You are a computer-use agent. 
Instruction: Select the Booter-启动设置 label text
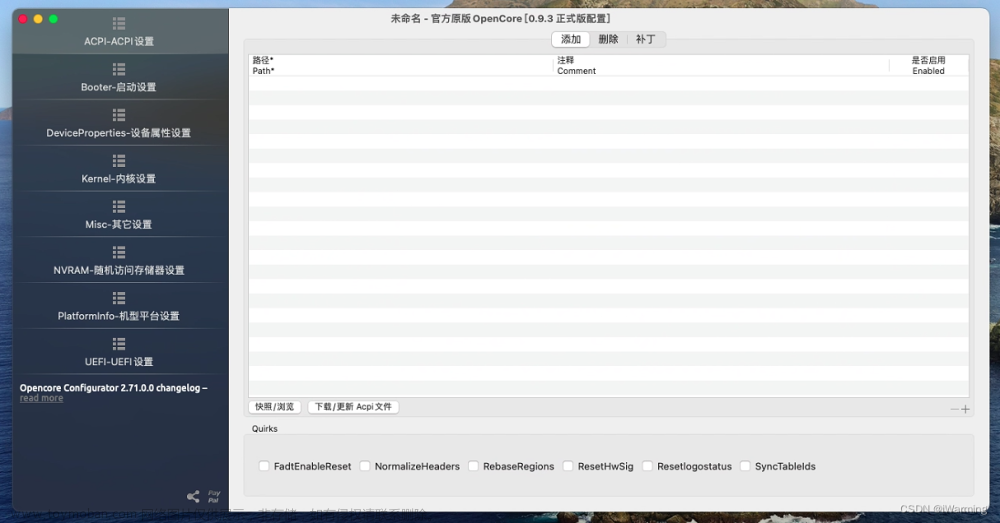click(x=119, y=87)
